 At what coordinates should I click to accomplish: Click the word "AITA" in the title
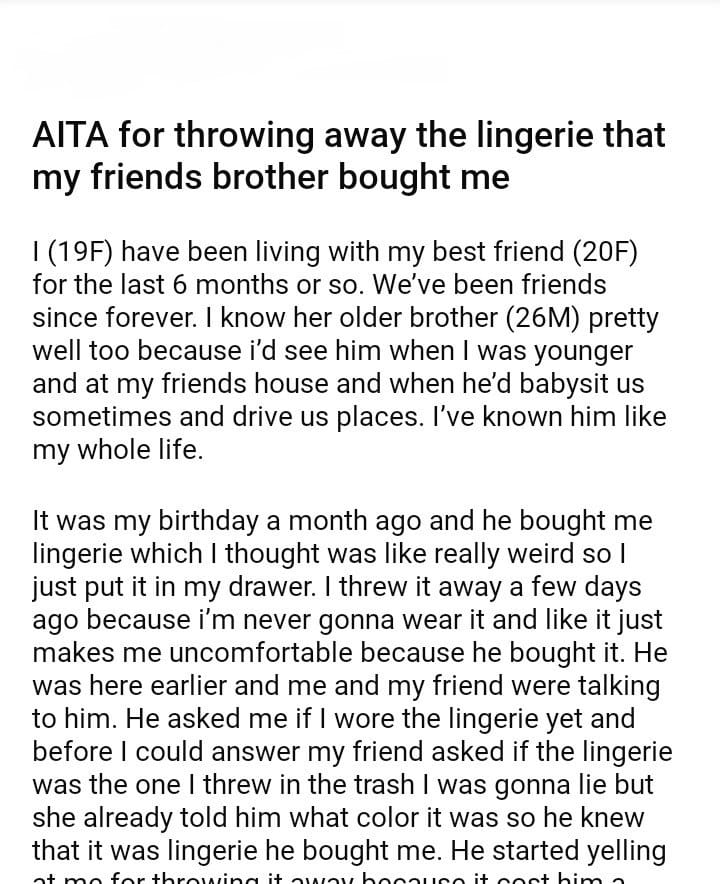pos(72,135)
